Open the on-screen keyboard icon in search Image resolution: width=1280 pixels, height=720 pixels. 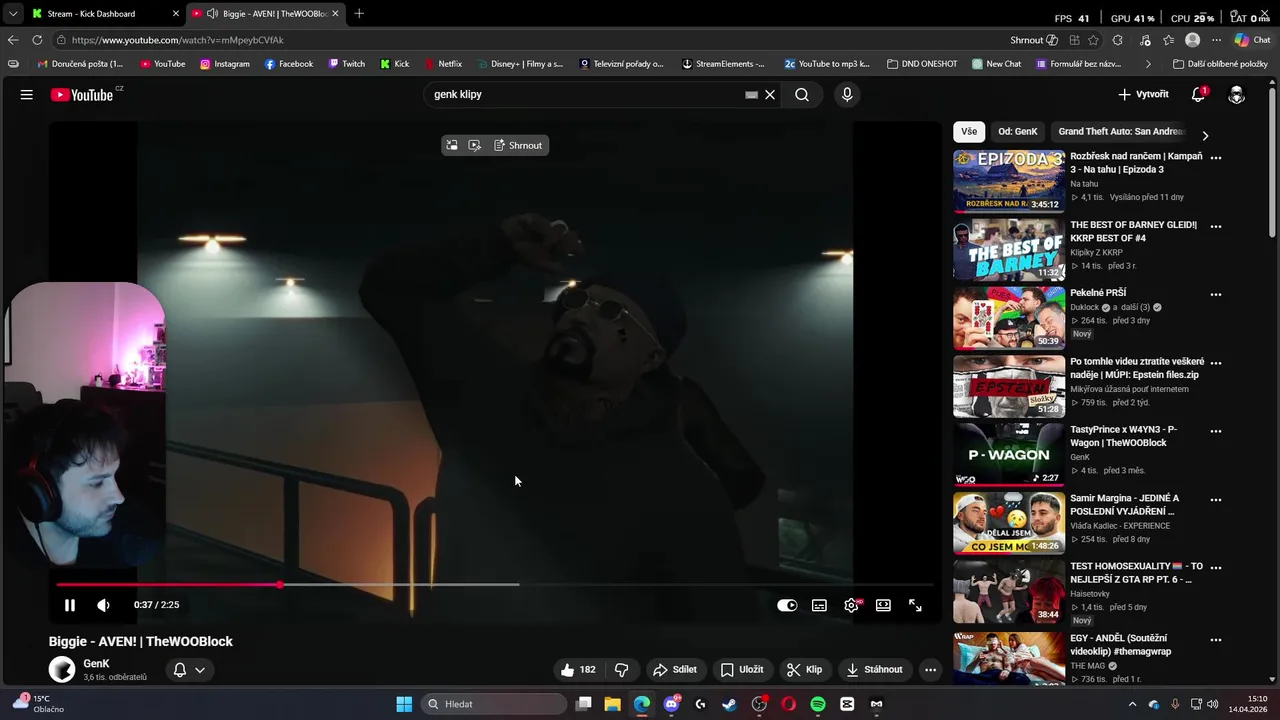(x=751, y=95)
